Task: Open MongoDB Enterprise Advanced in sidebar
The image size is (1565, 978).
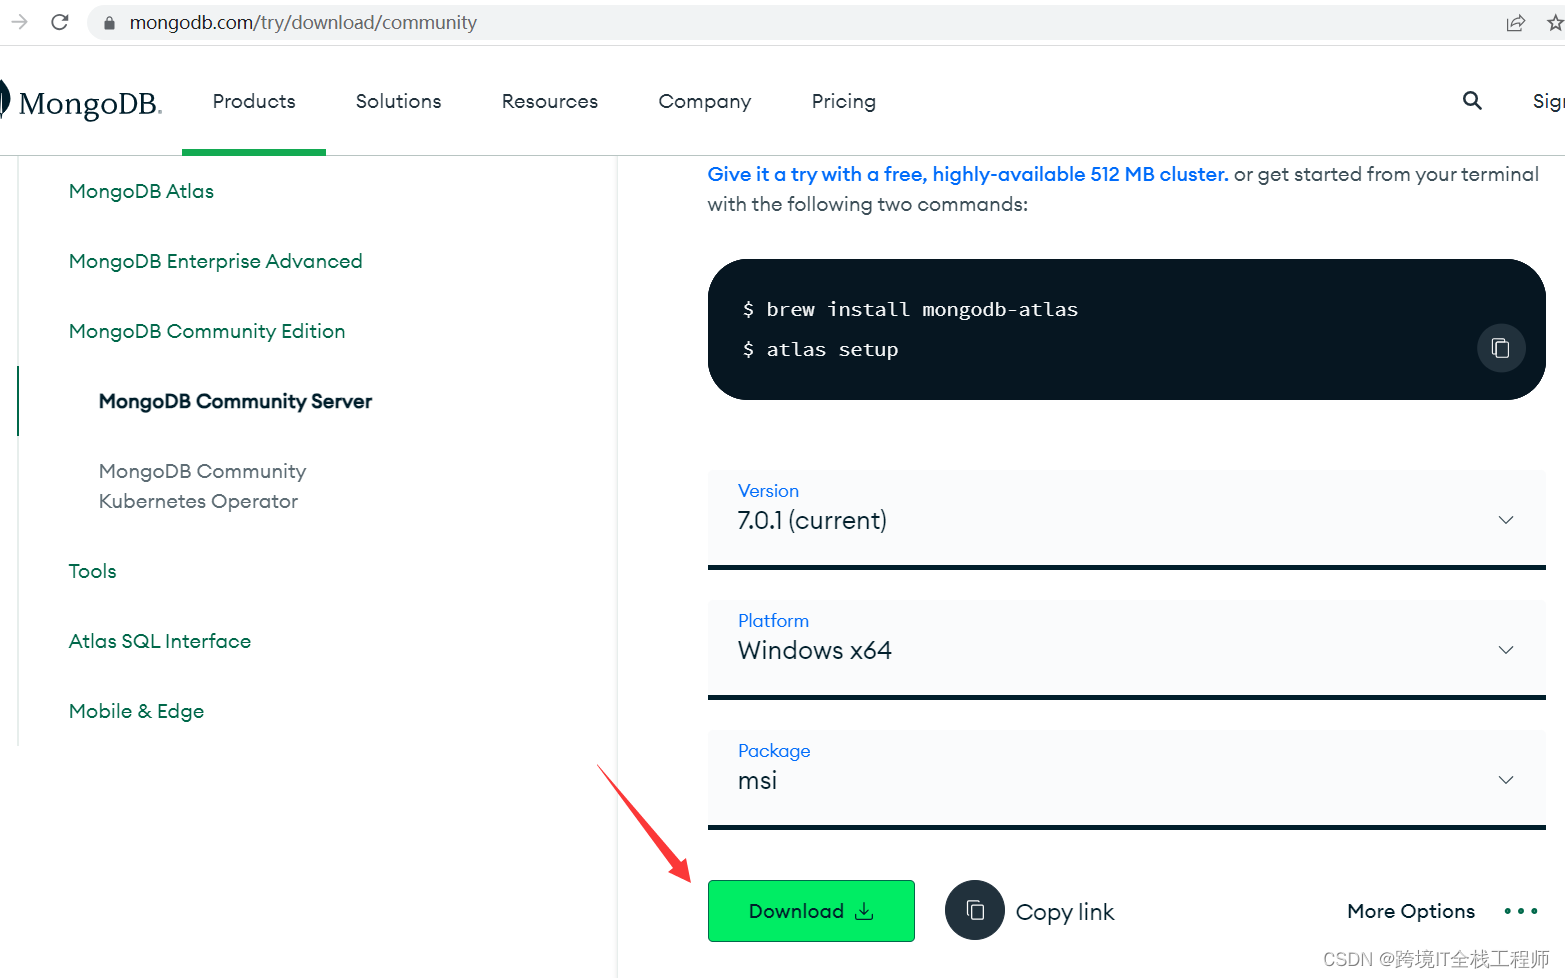Action: pyautogui.click(x=215, y=261)
